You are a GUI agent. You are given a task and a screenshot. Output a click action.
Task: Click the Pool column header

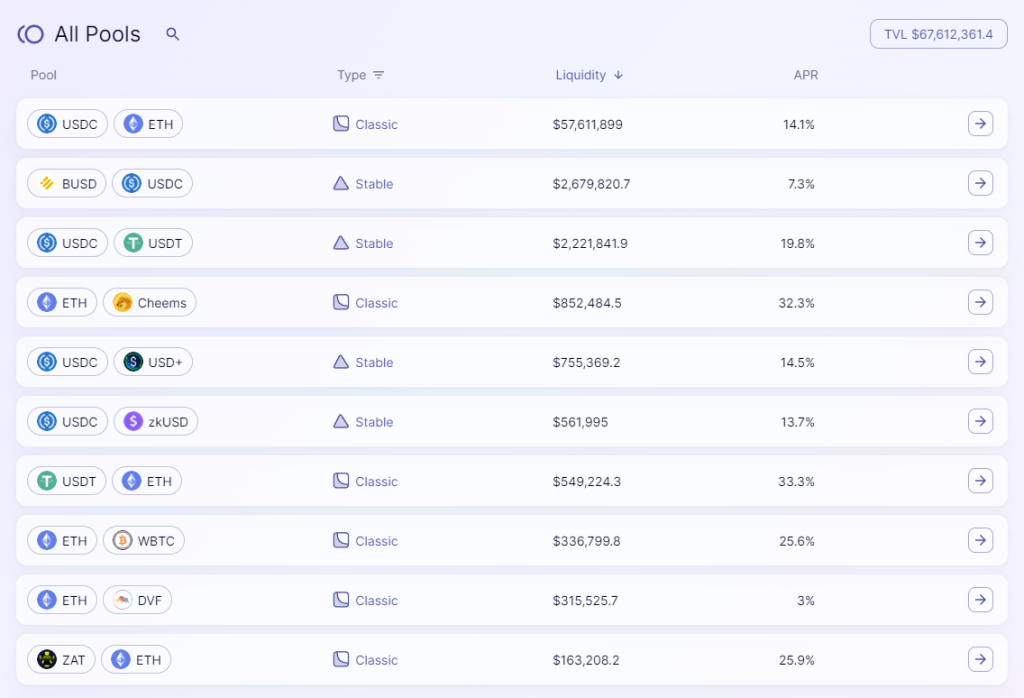pos(44,75)
